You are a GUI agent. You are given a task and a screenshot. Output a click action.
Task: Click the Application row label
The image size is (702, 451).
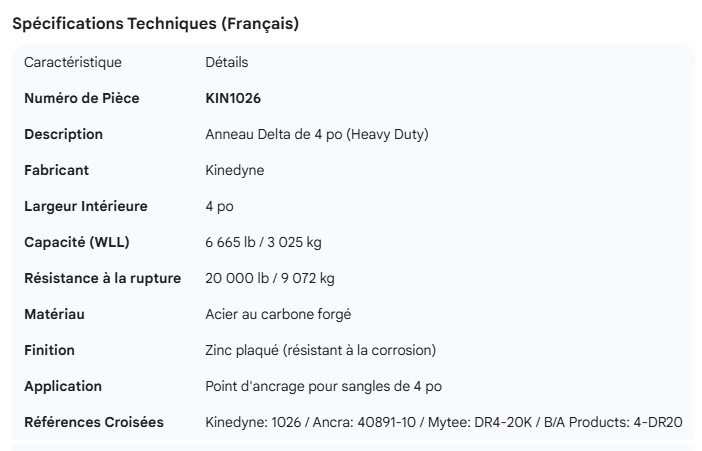[63, 386]
